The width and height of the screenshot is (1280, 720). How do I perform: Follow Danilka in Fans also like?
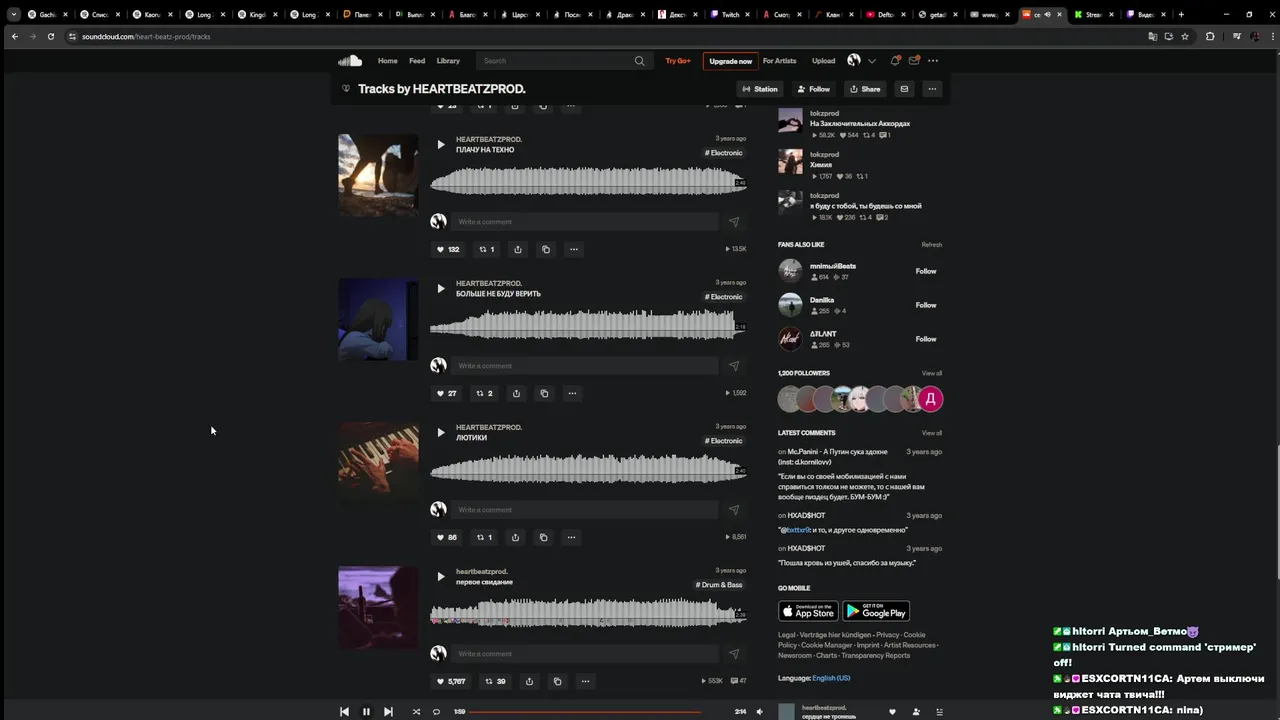[926, 305]
